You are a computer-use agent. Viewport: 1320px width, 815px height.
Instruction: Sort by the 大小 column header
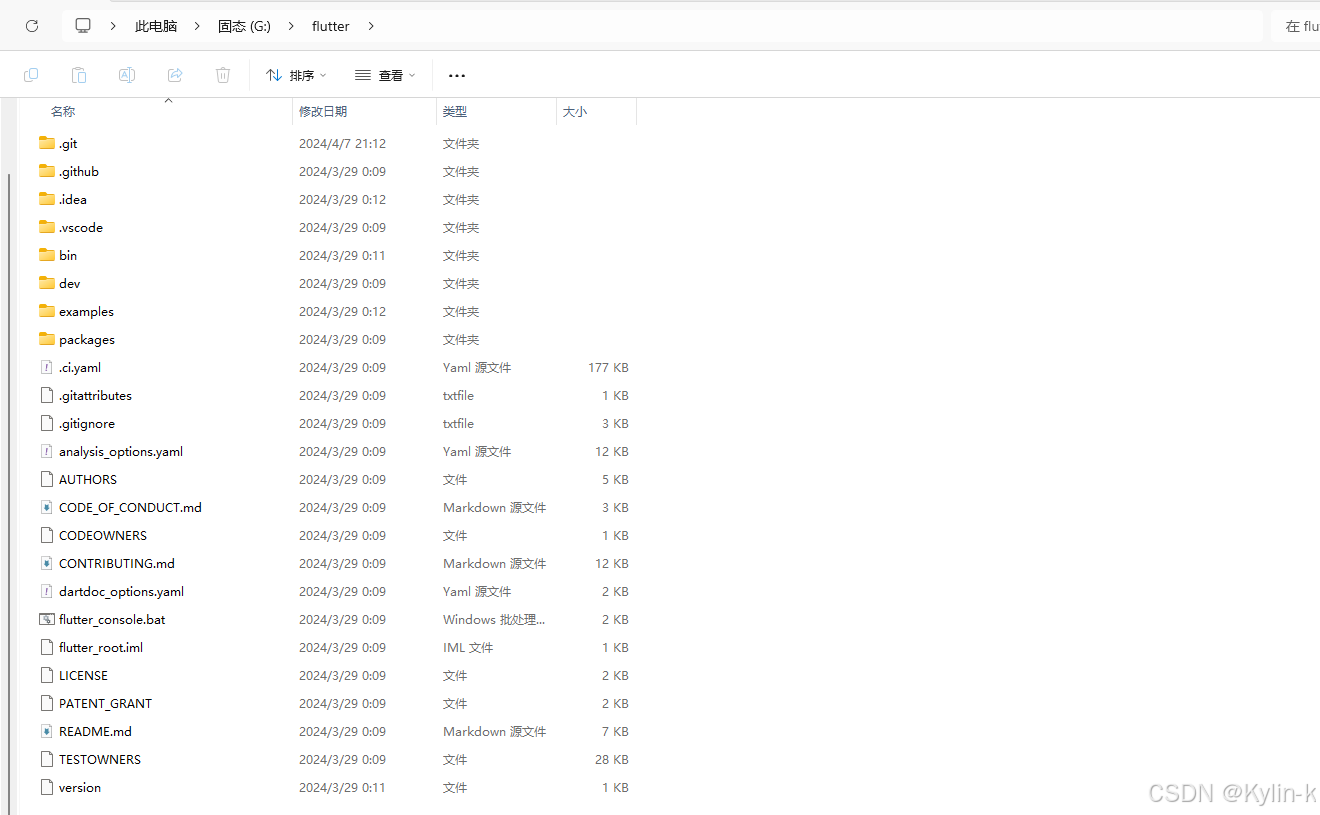pyautogui.click(x=575, y=112)
